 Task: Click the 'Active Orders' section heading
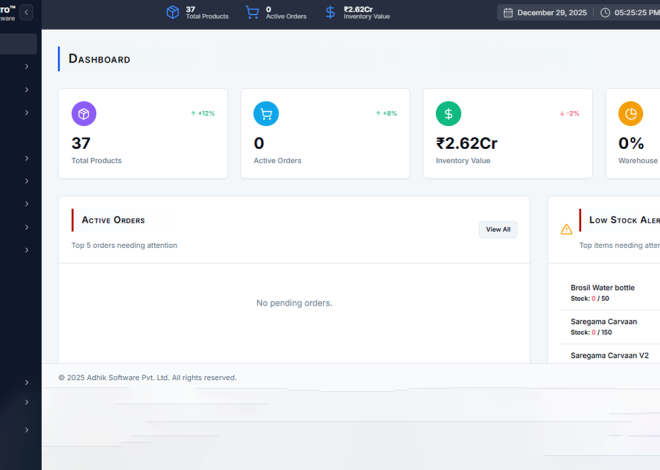point(113,220)
